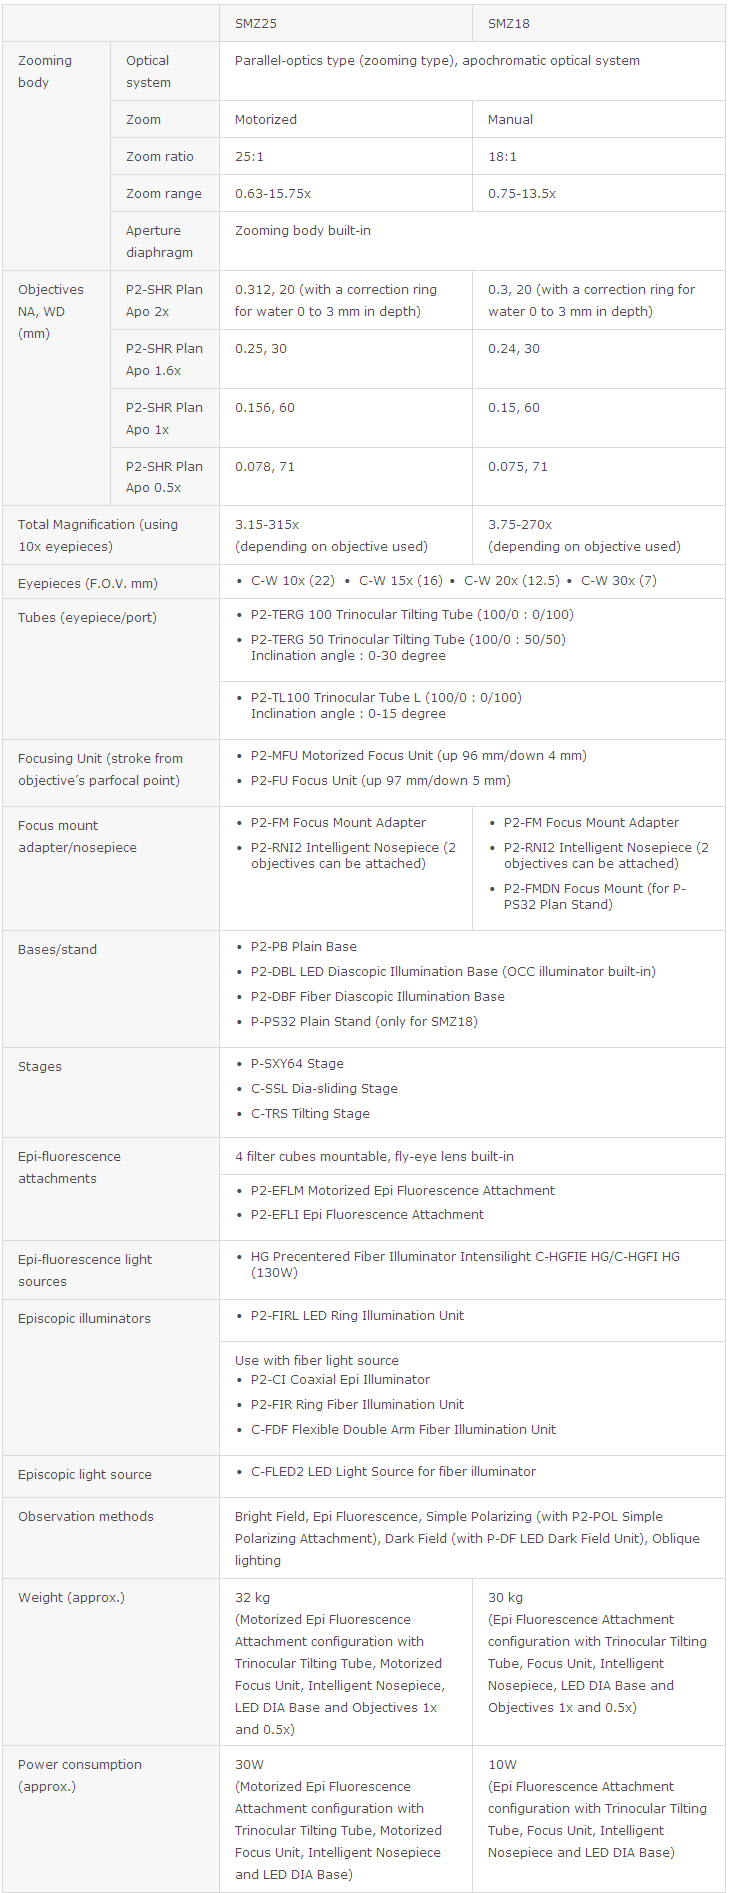Select the P2-SHR Plan Apo 2x label
Image resolution: width=729 pixels, height=1893 pixels.
(164, 300)
